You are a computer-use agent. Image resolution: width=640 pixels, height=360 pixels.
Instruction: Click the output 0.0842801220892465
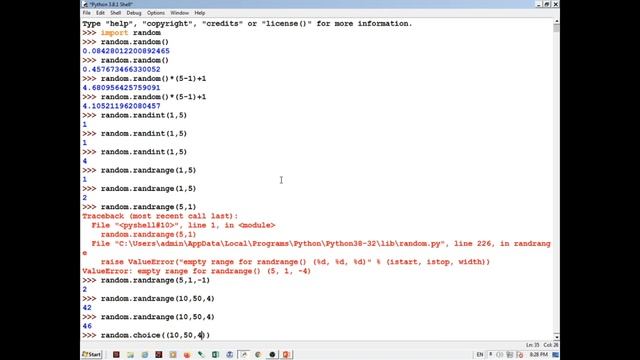click(126, 51)
